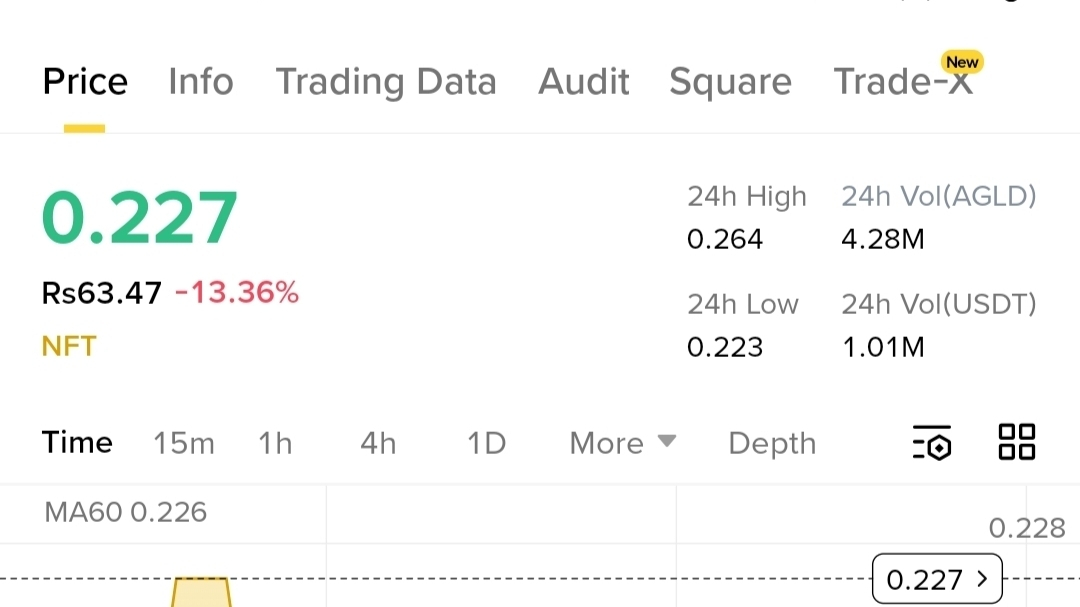Set chart interval to 4h
The width and height of the screenshot is (1080, 607).
[378, 443]
